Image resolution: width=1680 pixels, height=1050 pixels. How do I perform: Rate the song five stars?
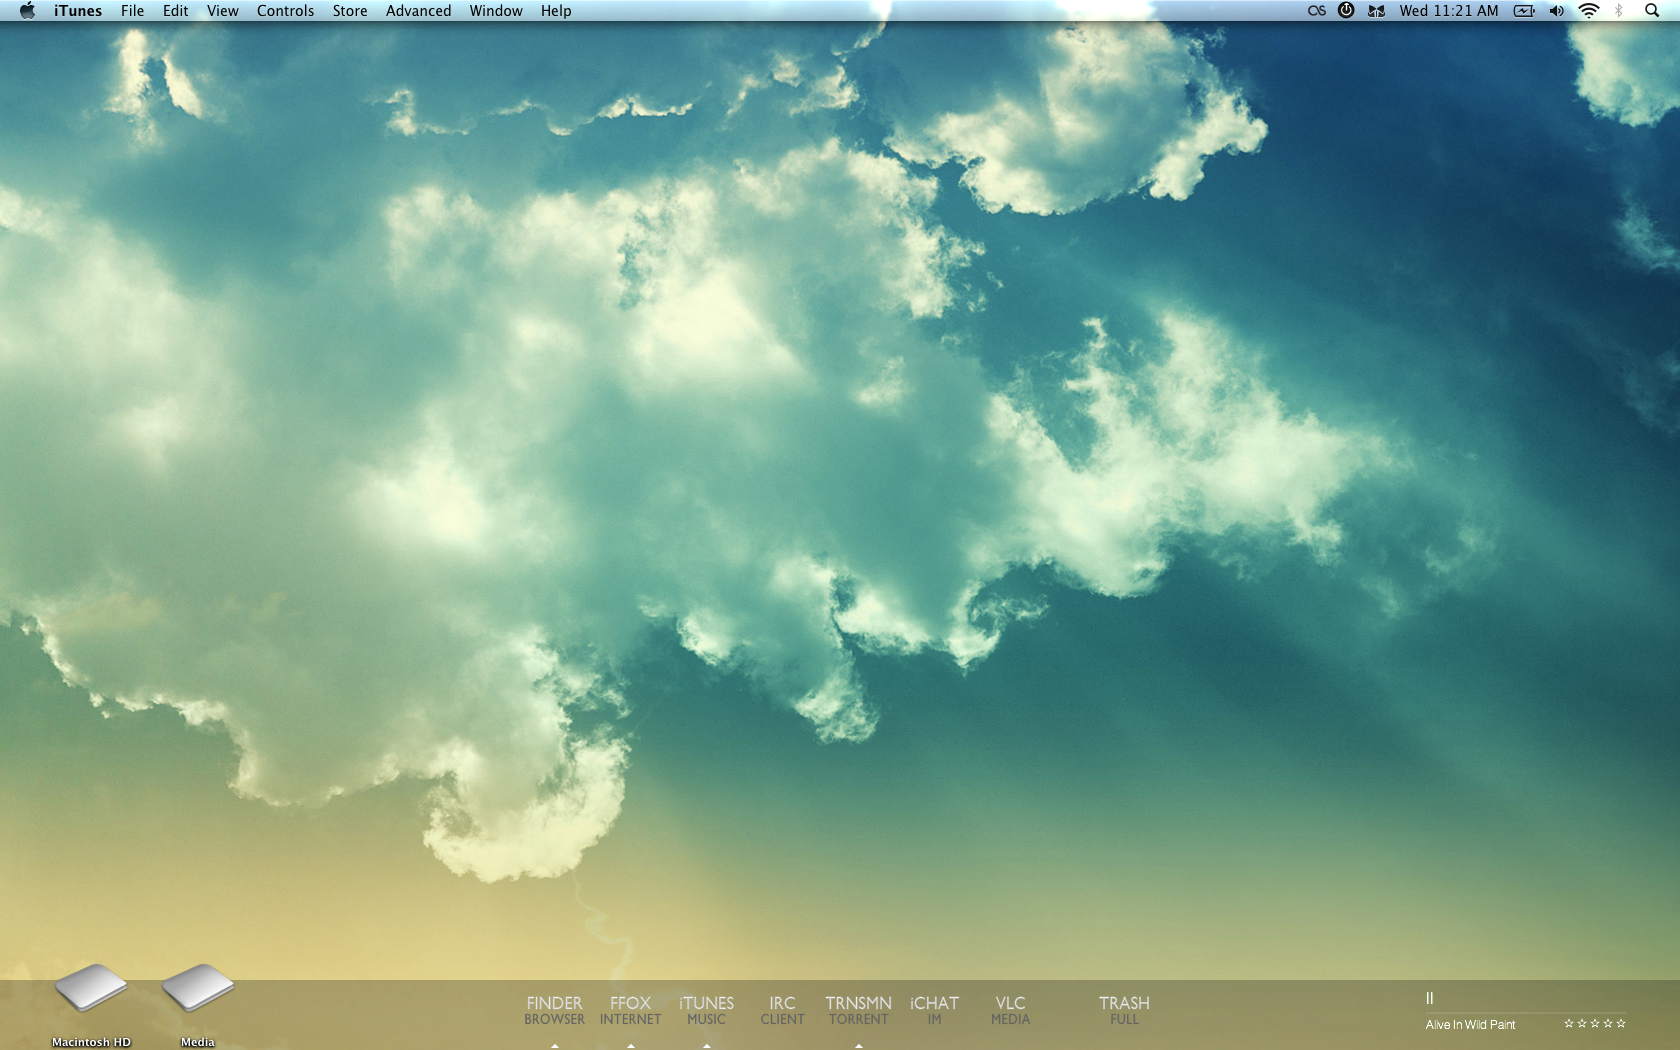pos(1621,1023)
